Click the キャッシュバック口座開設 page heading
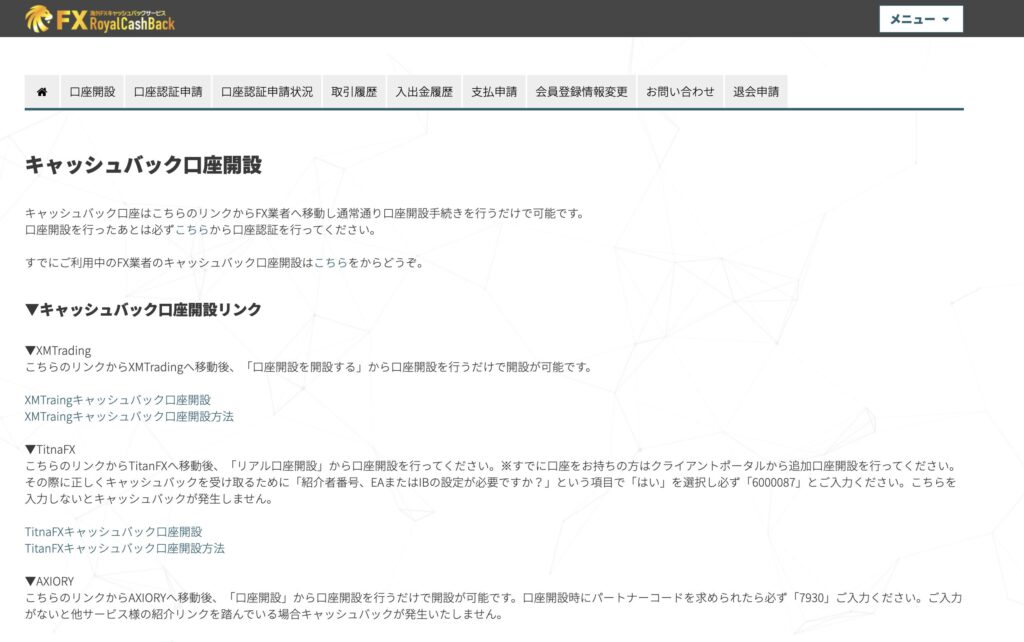1024x642 pixels. tap(144, 165)
